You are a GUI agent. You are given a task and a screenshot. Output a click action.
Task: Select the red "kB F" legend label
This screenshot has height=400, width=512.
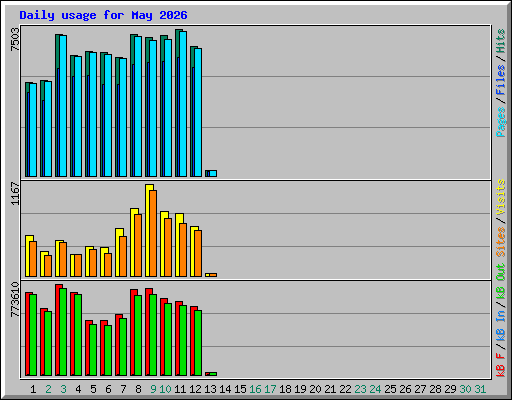coord(500,365)
